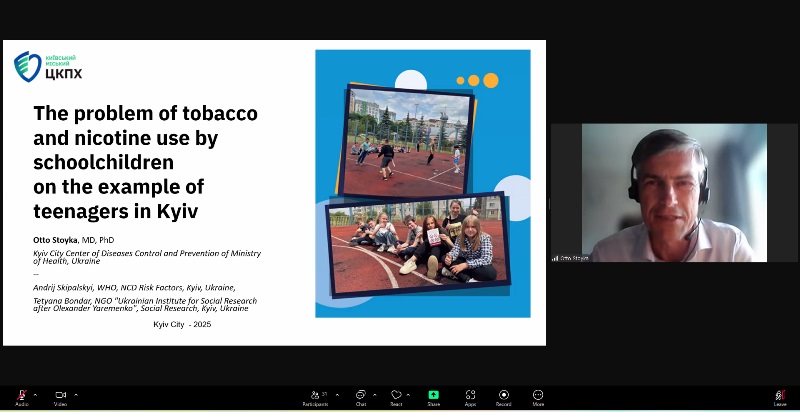800x412 pixels.
Task: Click the top playground photo on slide
Action: pos(407,142)
